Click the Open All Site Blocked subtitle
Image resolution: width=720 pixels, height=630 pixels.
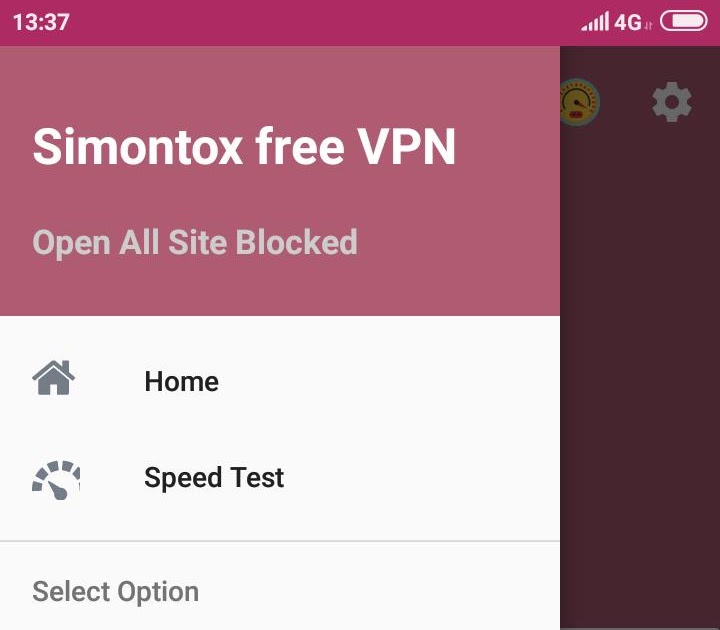pos(195,242)
